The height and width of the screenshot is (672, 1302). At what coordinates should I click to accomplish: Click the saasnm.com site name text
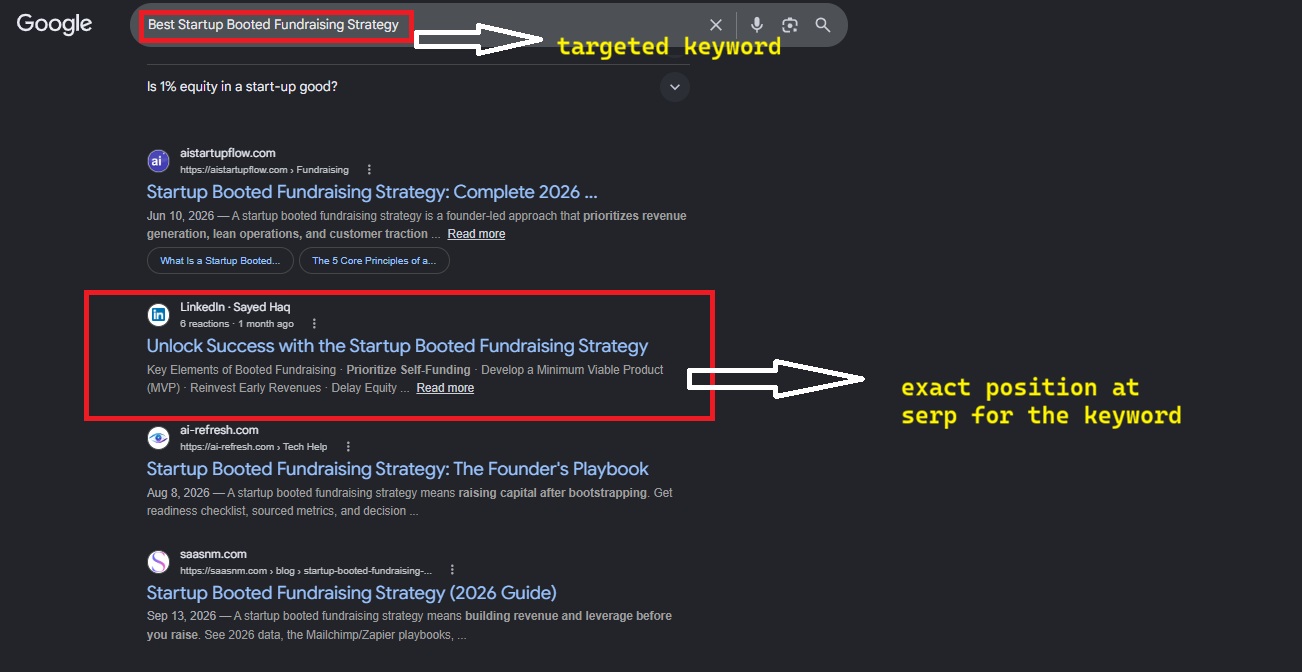(213, 554)
